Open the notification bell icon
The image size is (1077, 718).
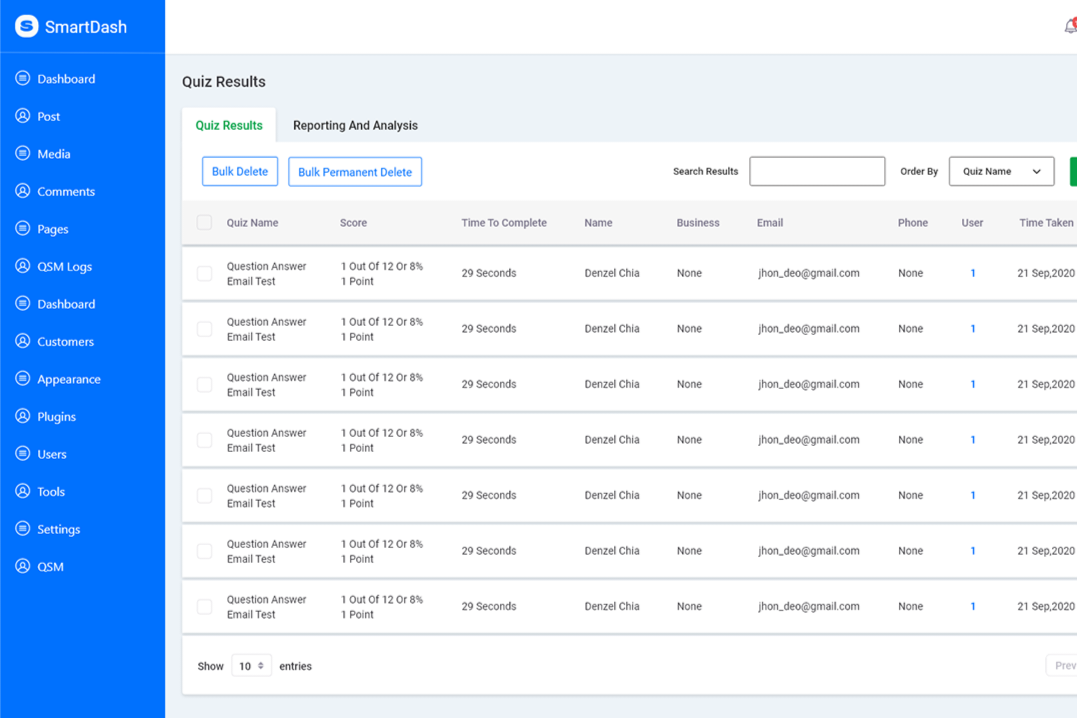[1070, 27]
